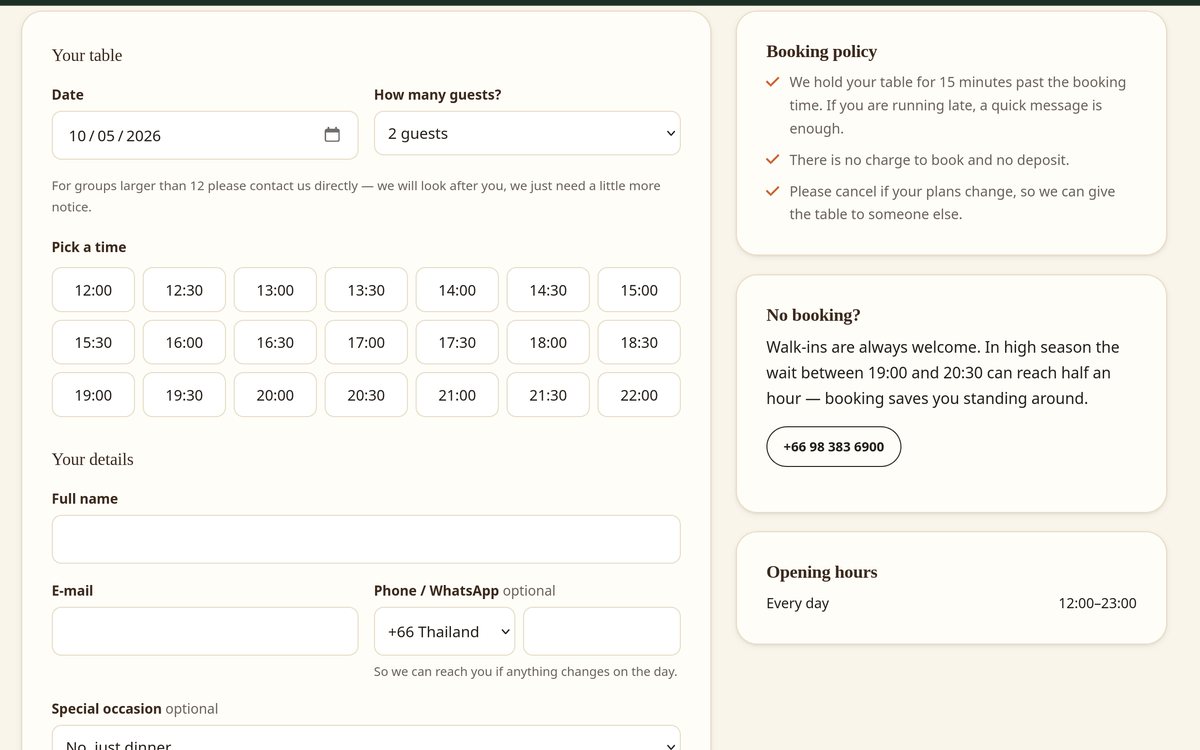Choose the 16:00 time slot
Image resolution: width=1200 pixels, height=750 pixels.
[x=184, y=342]
